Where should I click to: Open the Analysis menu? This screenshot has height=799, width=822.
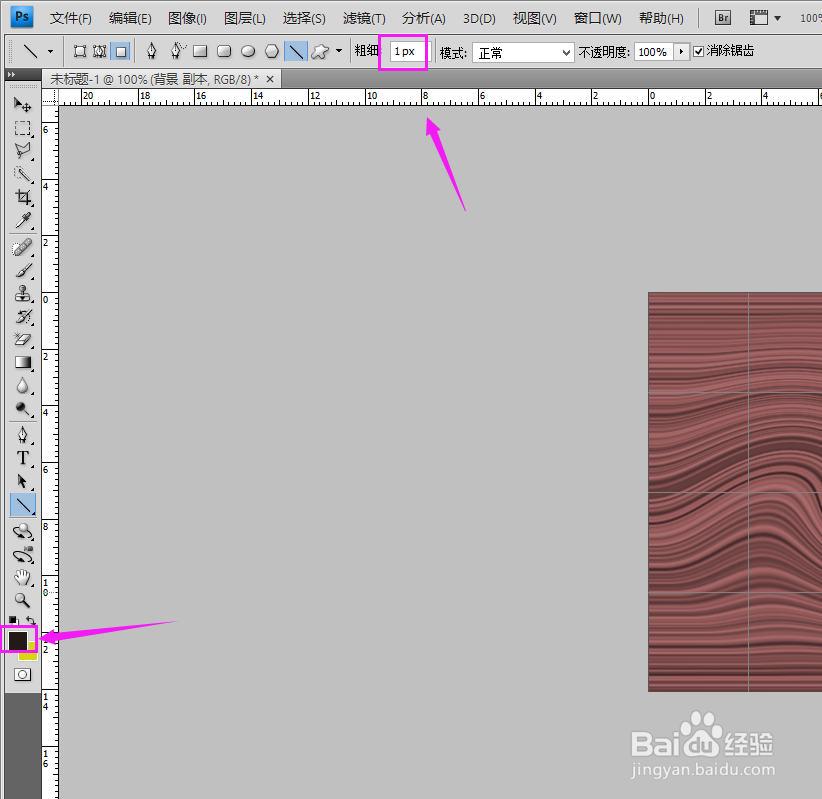tap(424, 19)
